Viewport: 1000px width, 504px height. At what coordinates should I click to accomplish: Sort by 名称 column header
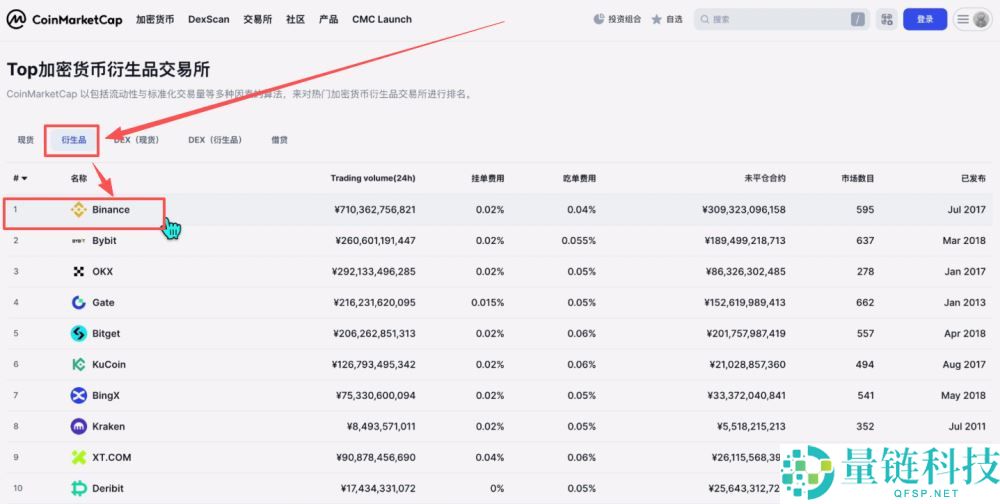[78, 179]
